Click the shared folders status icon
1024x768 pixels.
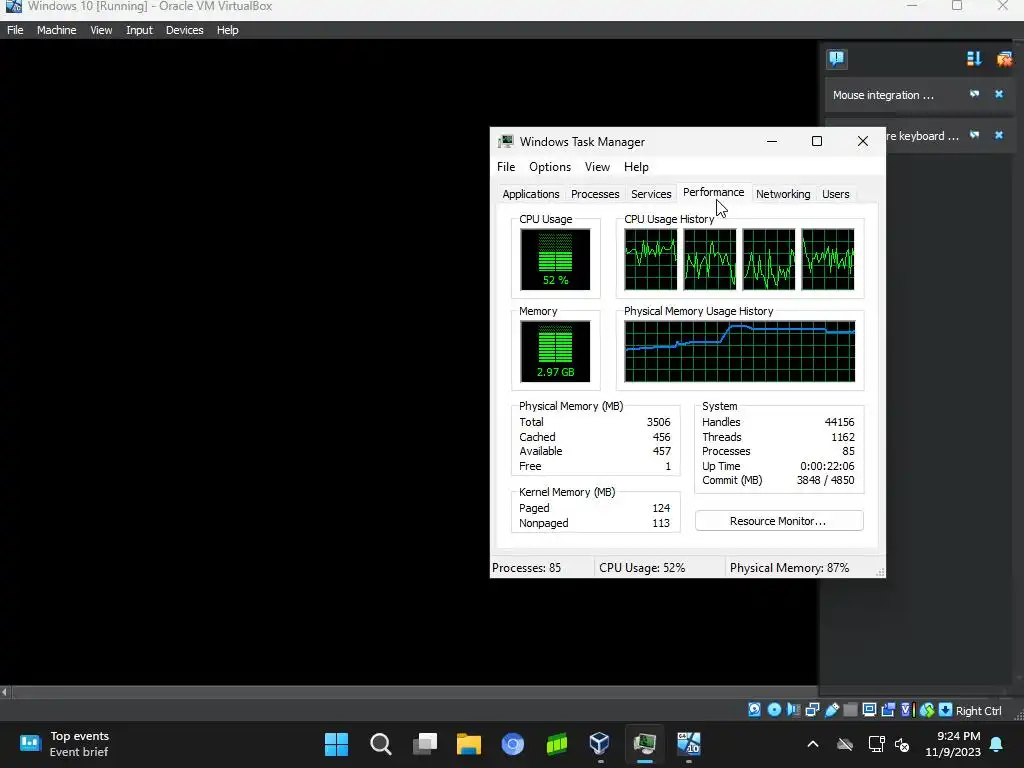pyautogui.click(x=850, y=710)
